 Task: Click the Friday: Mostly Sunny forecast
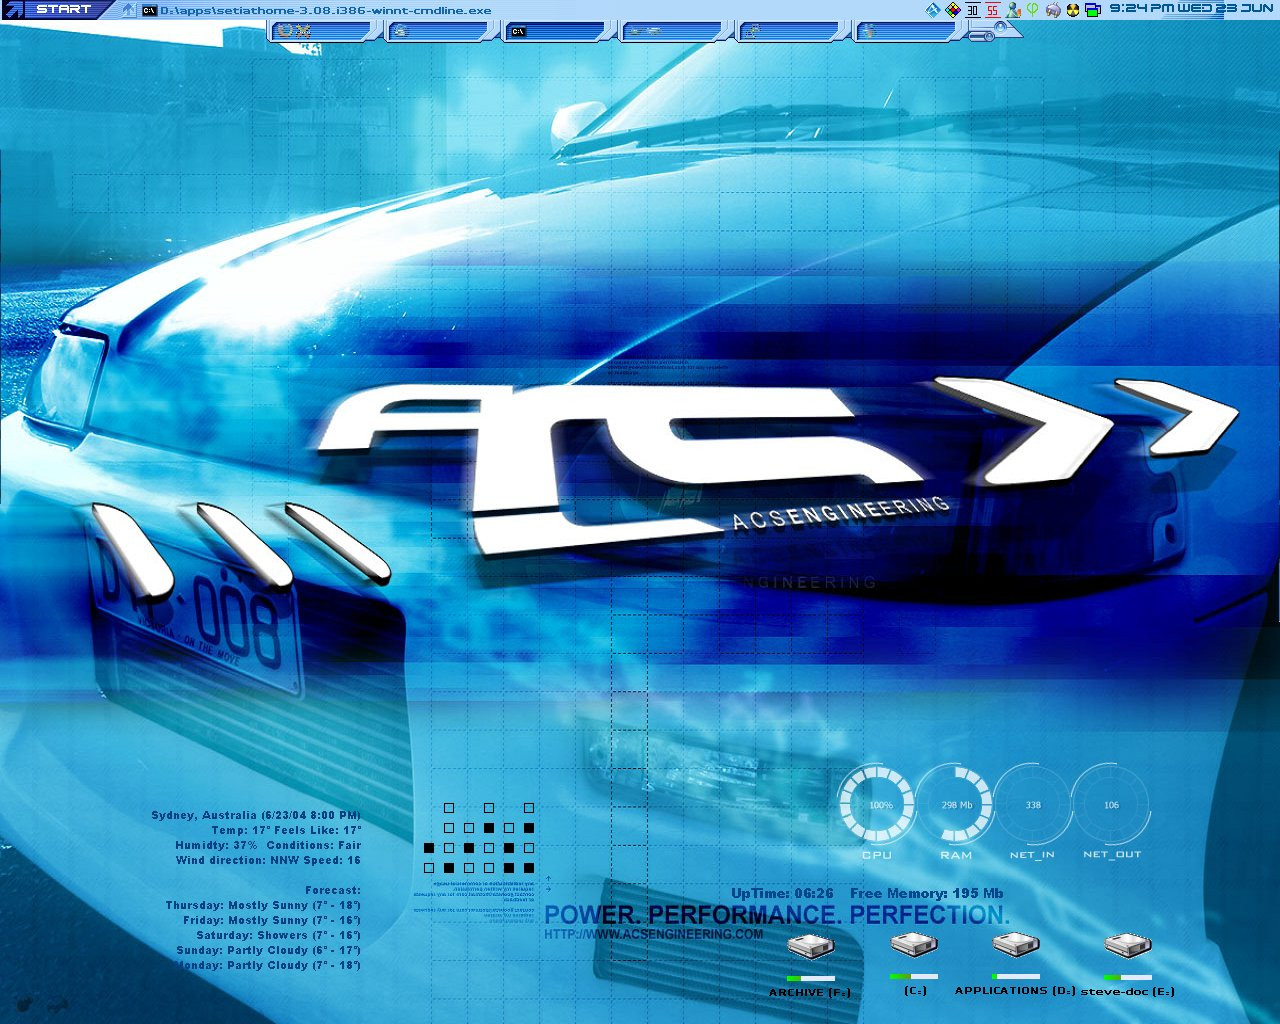272,920
